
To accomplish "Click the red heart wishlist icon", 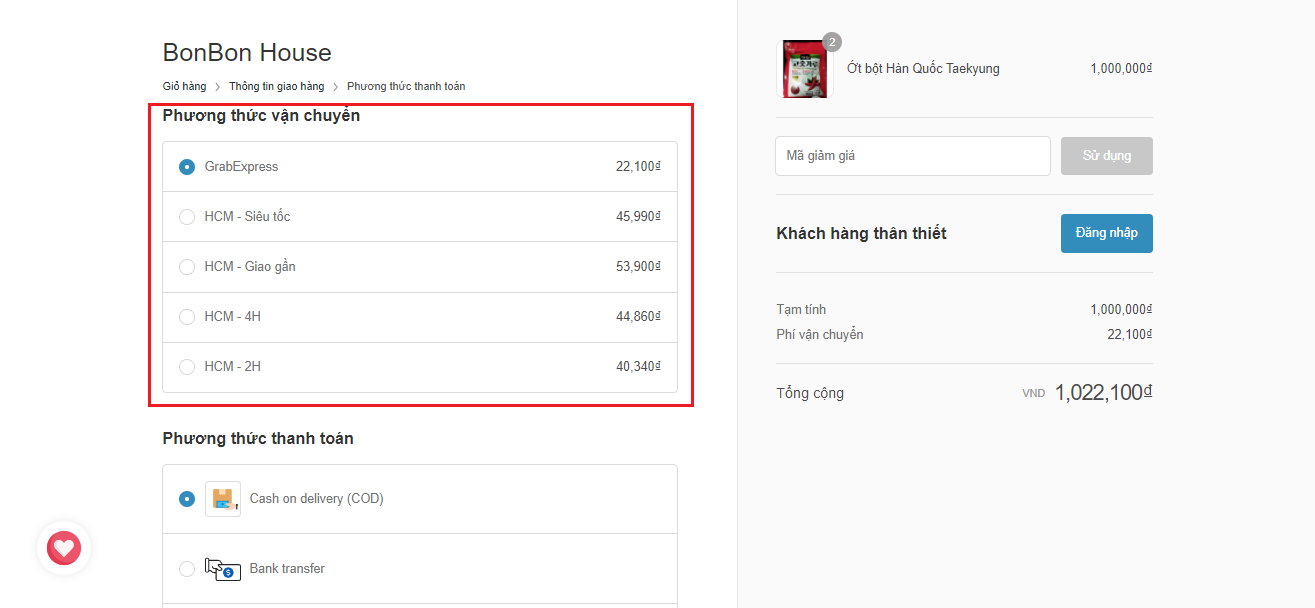I will coord(64,548).
